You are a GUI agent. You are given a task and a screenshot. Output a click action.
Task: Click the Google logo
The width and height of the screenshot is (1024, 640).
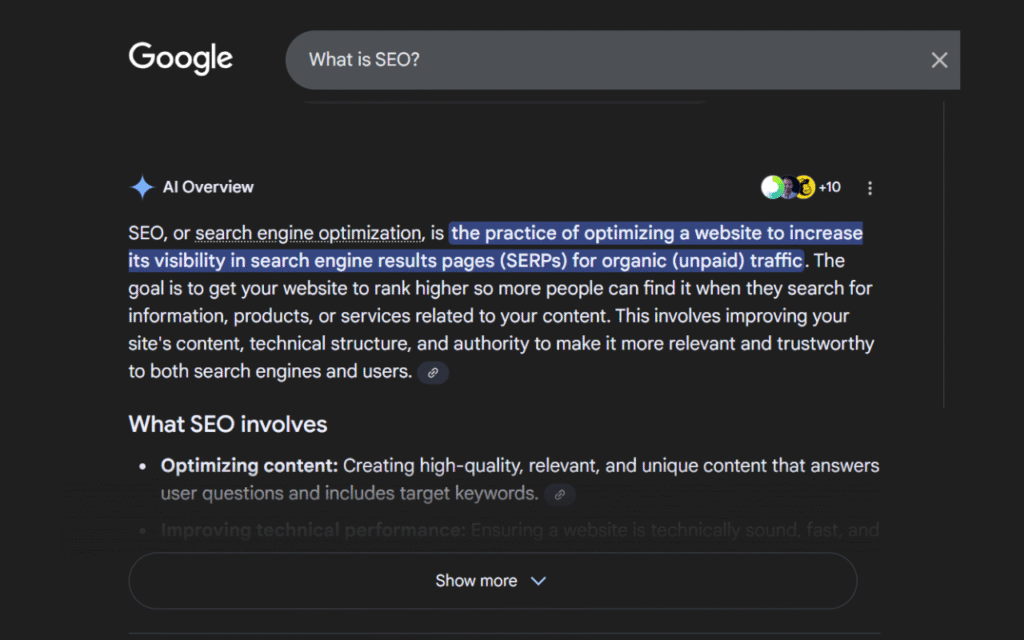pyautogui.click(x=180, y=58)
